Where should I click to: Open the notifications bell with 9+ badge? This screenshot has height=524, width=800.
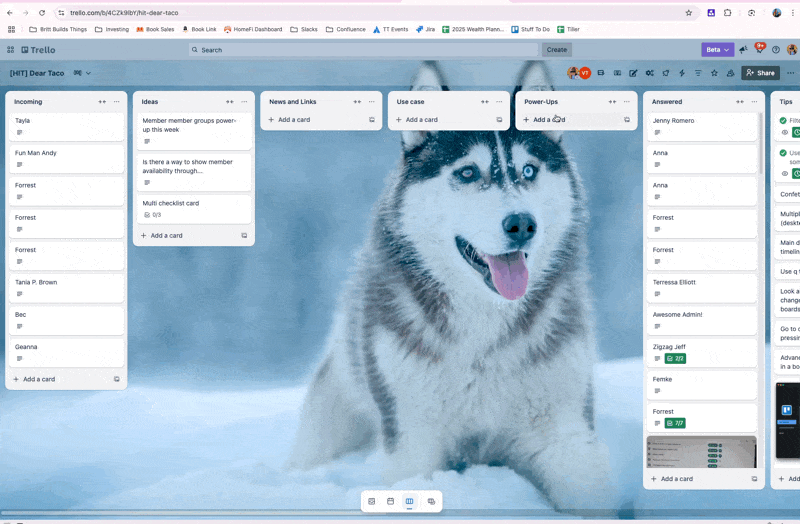click(x=760, y=49)
